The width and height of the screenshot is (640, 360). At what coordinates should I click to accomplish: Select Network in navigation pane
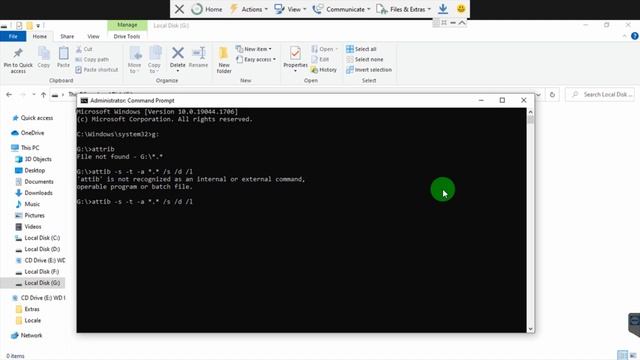coord(27,335)
